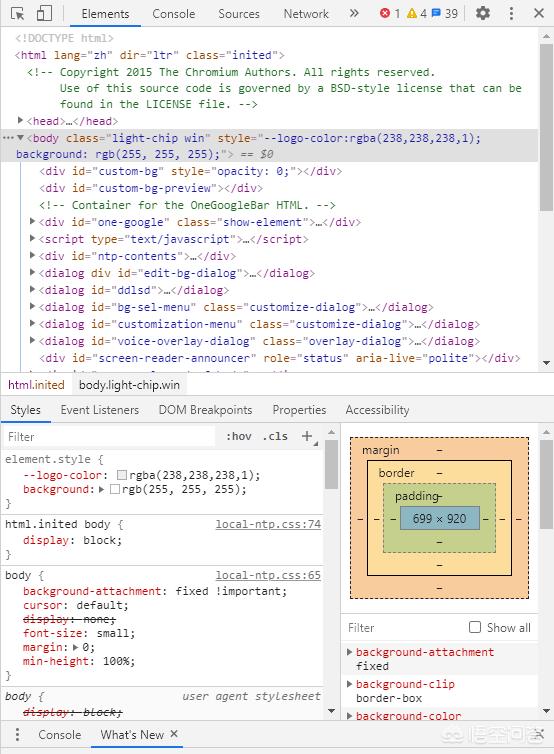The height and width of the screenshot is (754, 554).
Task: Open the customize DevTools three-dot menu
Action: click(x=511, y=13)
